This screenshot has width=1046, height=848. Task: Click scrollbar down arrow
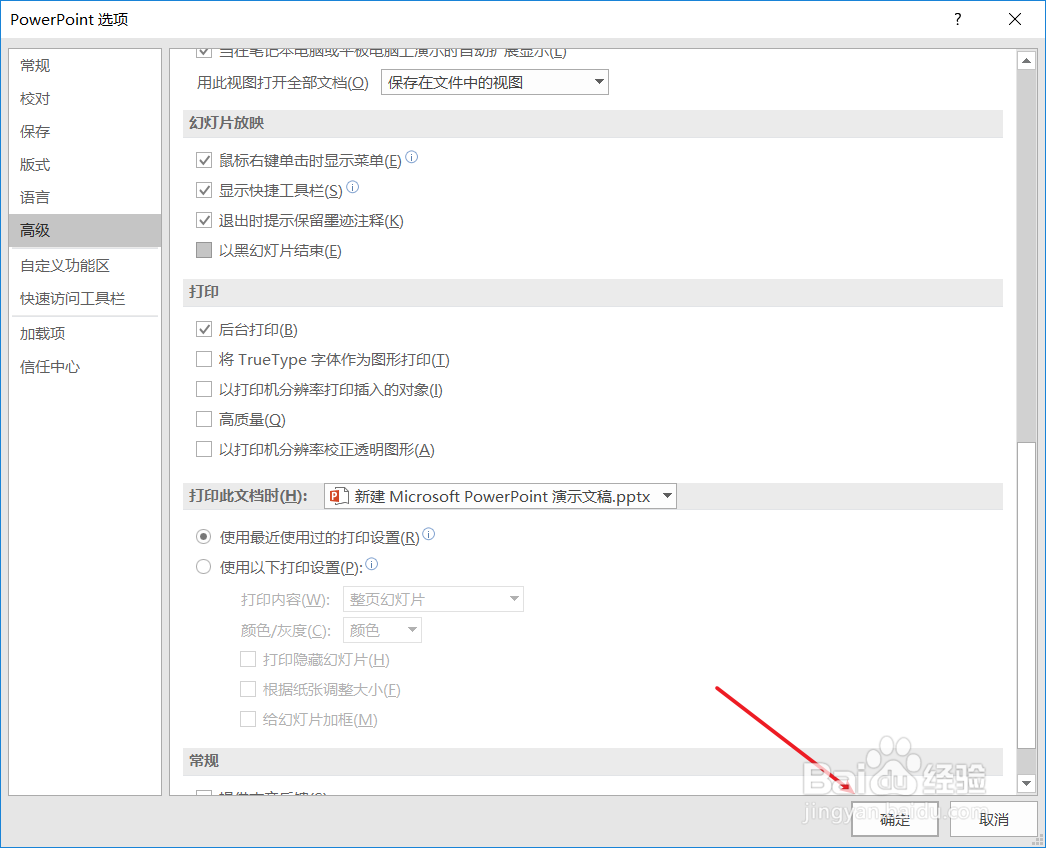1026,783
